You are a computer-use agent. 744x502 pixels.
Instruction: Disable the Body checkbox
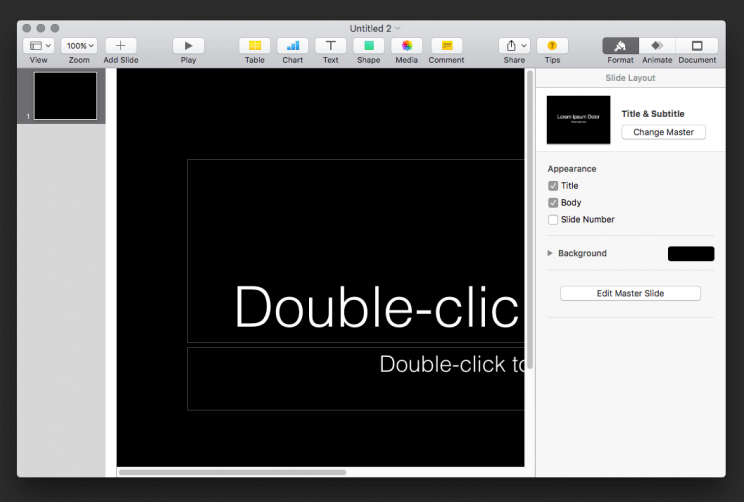pyautogui.click(x=553, y=203)
